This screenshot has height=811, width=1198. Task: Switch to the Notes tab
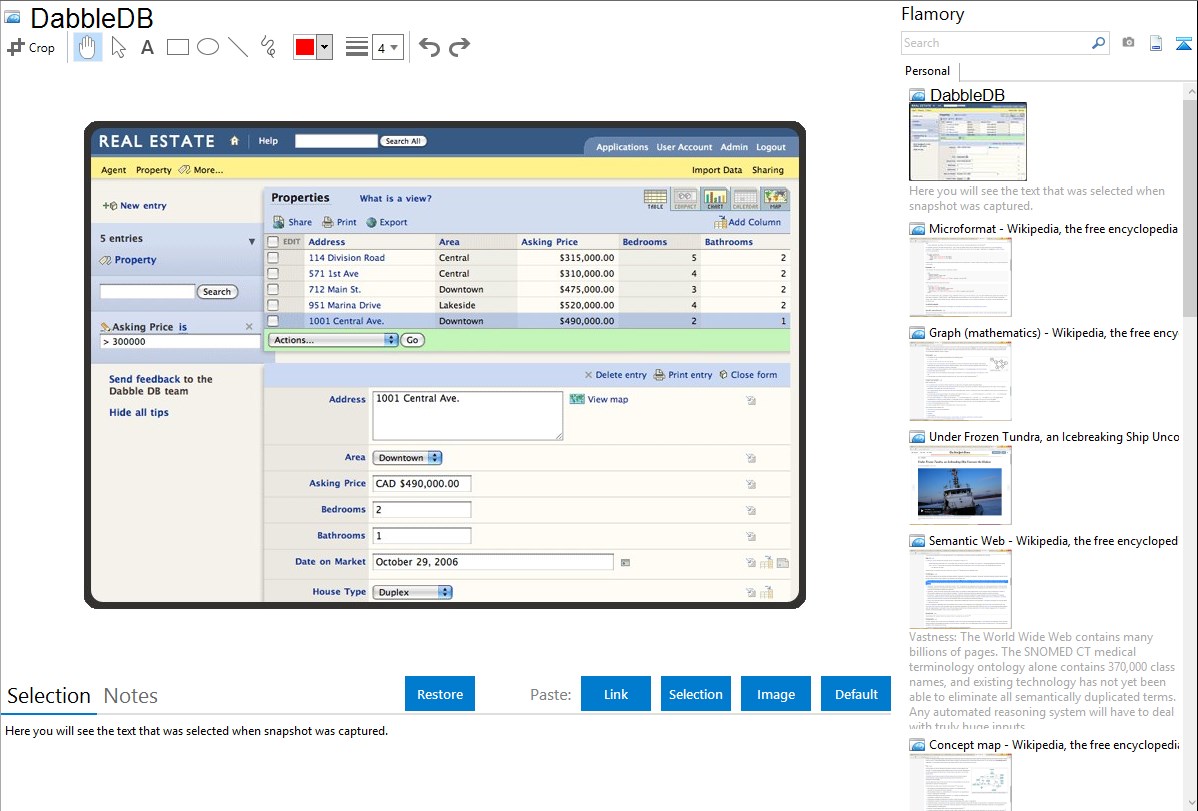pos(131,696)
